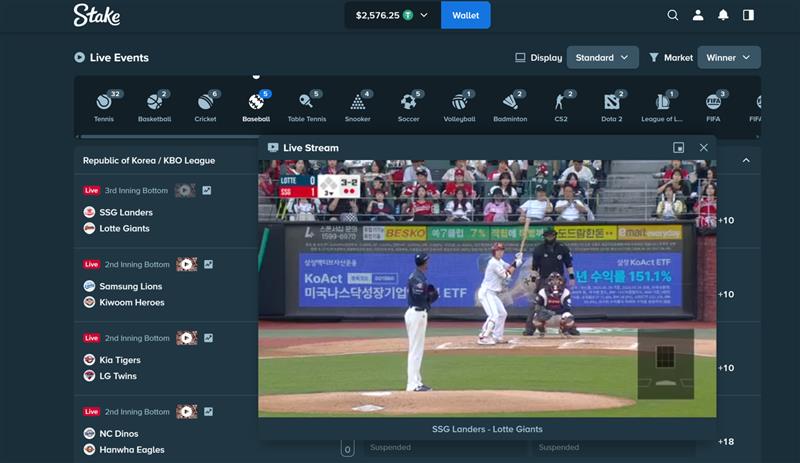The width and height of the screenshot is (800, 463).
Task: Show +10 more markets for SSG Landers match
Action: [726, 221]
